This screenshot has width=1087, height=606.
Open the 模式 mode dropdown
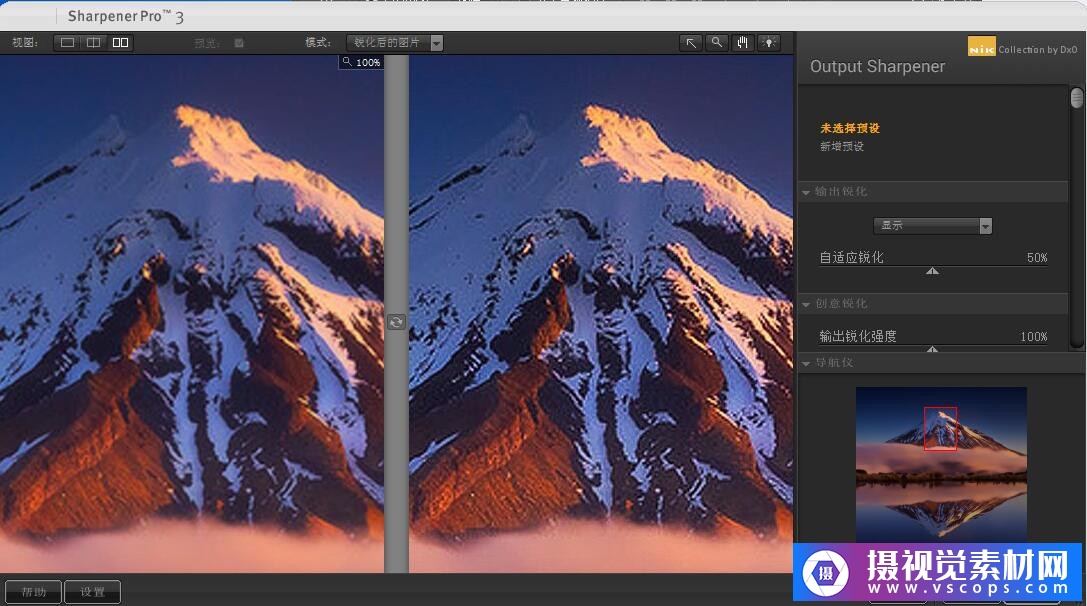(x=395, y=43)
